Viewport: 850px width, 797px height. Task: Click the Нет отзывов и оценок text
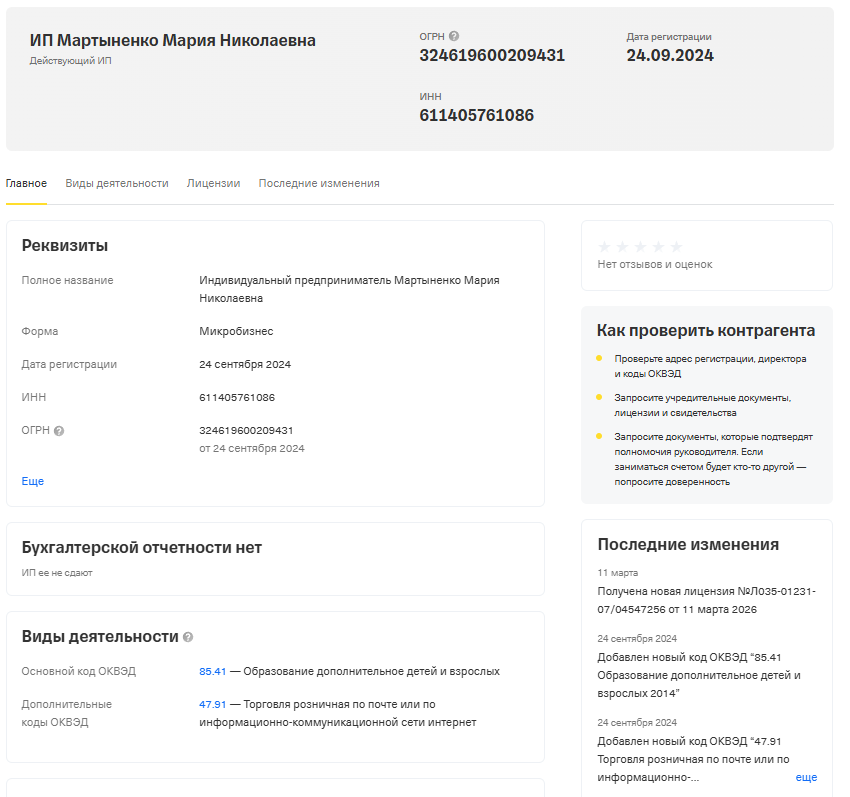click(x=655, y=264)
